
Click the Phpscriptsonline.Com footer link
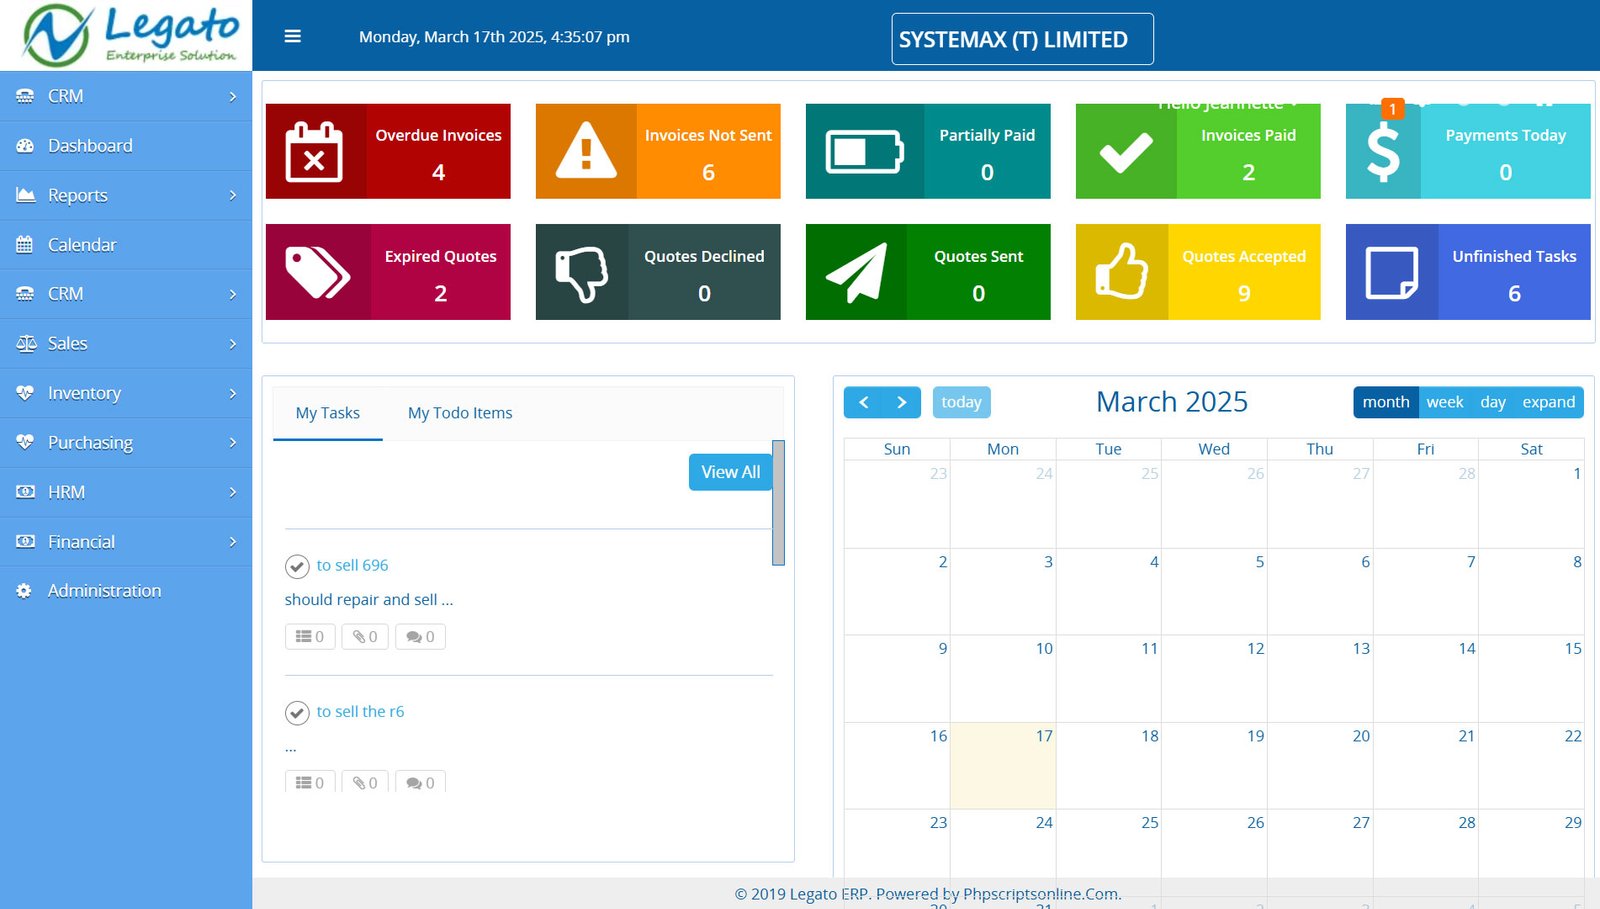[1042, 894]
